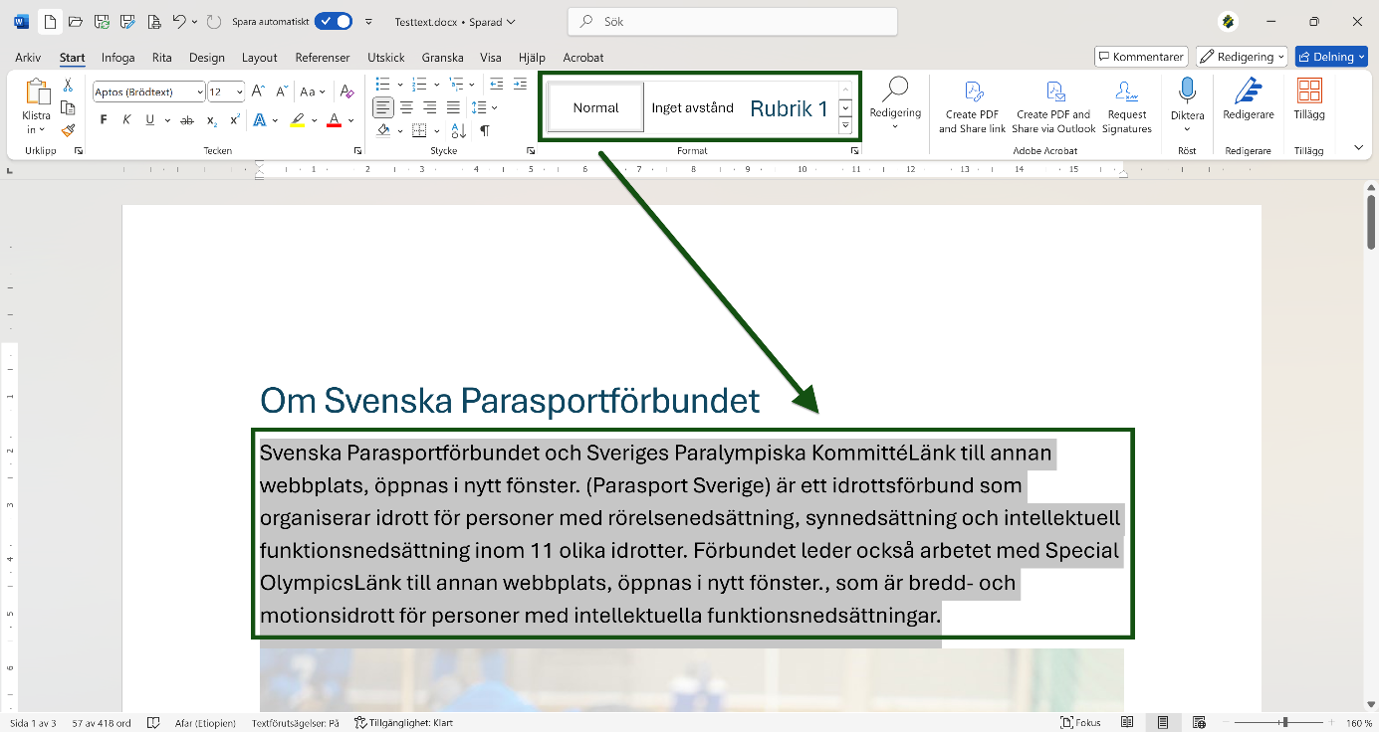Open the font size dropdown

coord(239,92)
